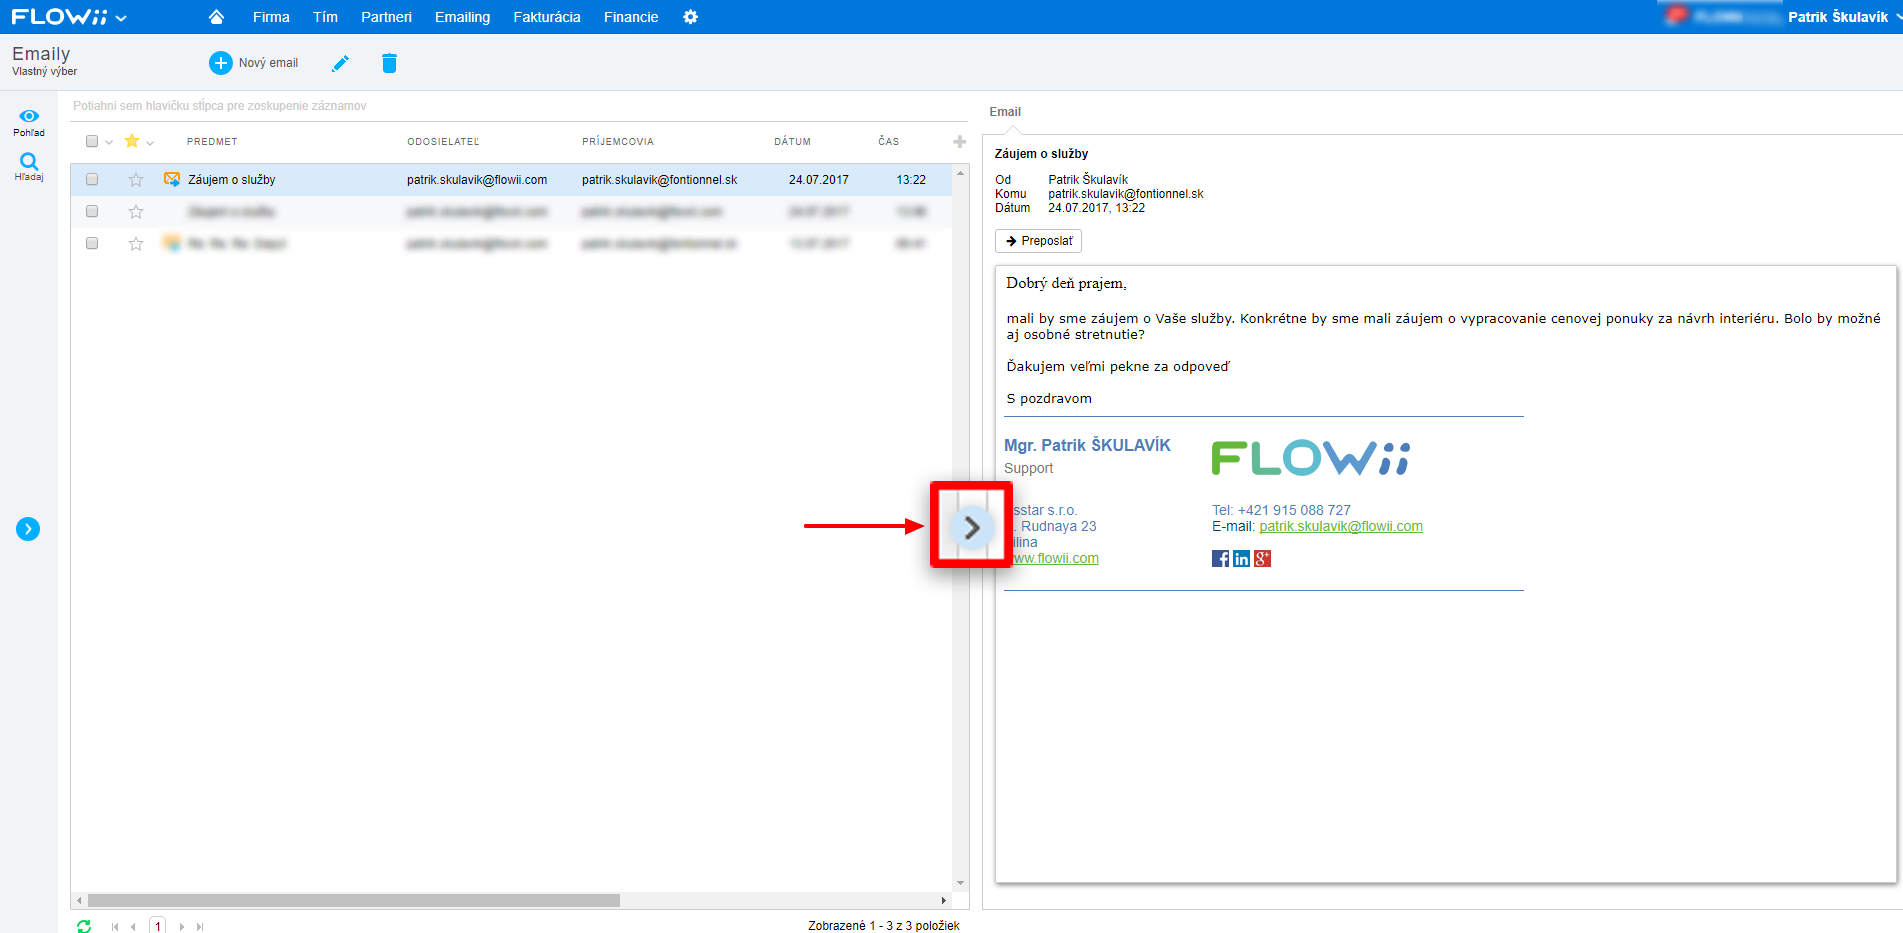Expand the left sidebar with blue arrow

tap(28, 529)
